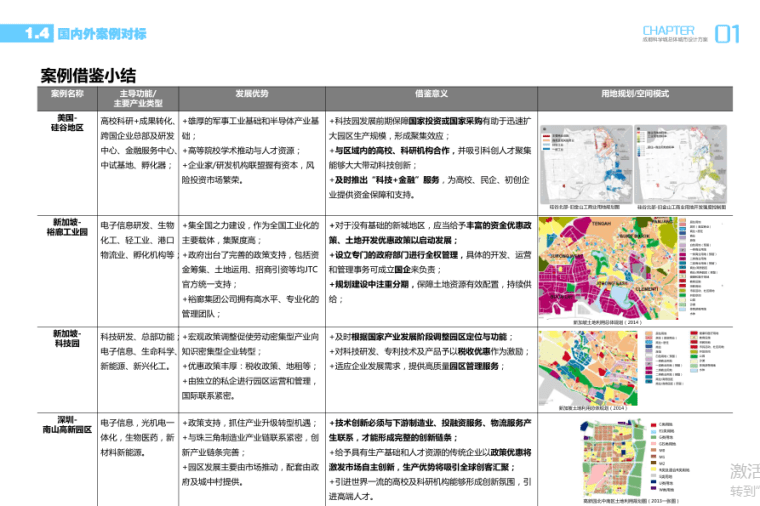This screenshot has width=760, height=506.
Task: Click the 1.4 section number badge
Action: (27, 33)
